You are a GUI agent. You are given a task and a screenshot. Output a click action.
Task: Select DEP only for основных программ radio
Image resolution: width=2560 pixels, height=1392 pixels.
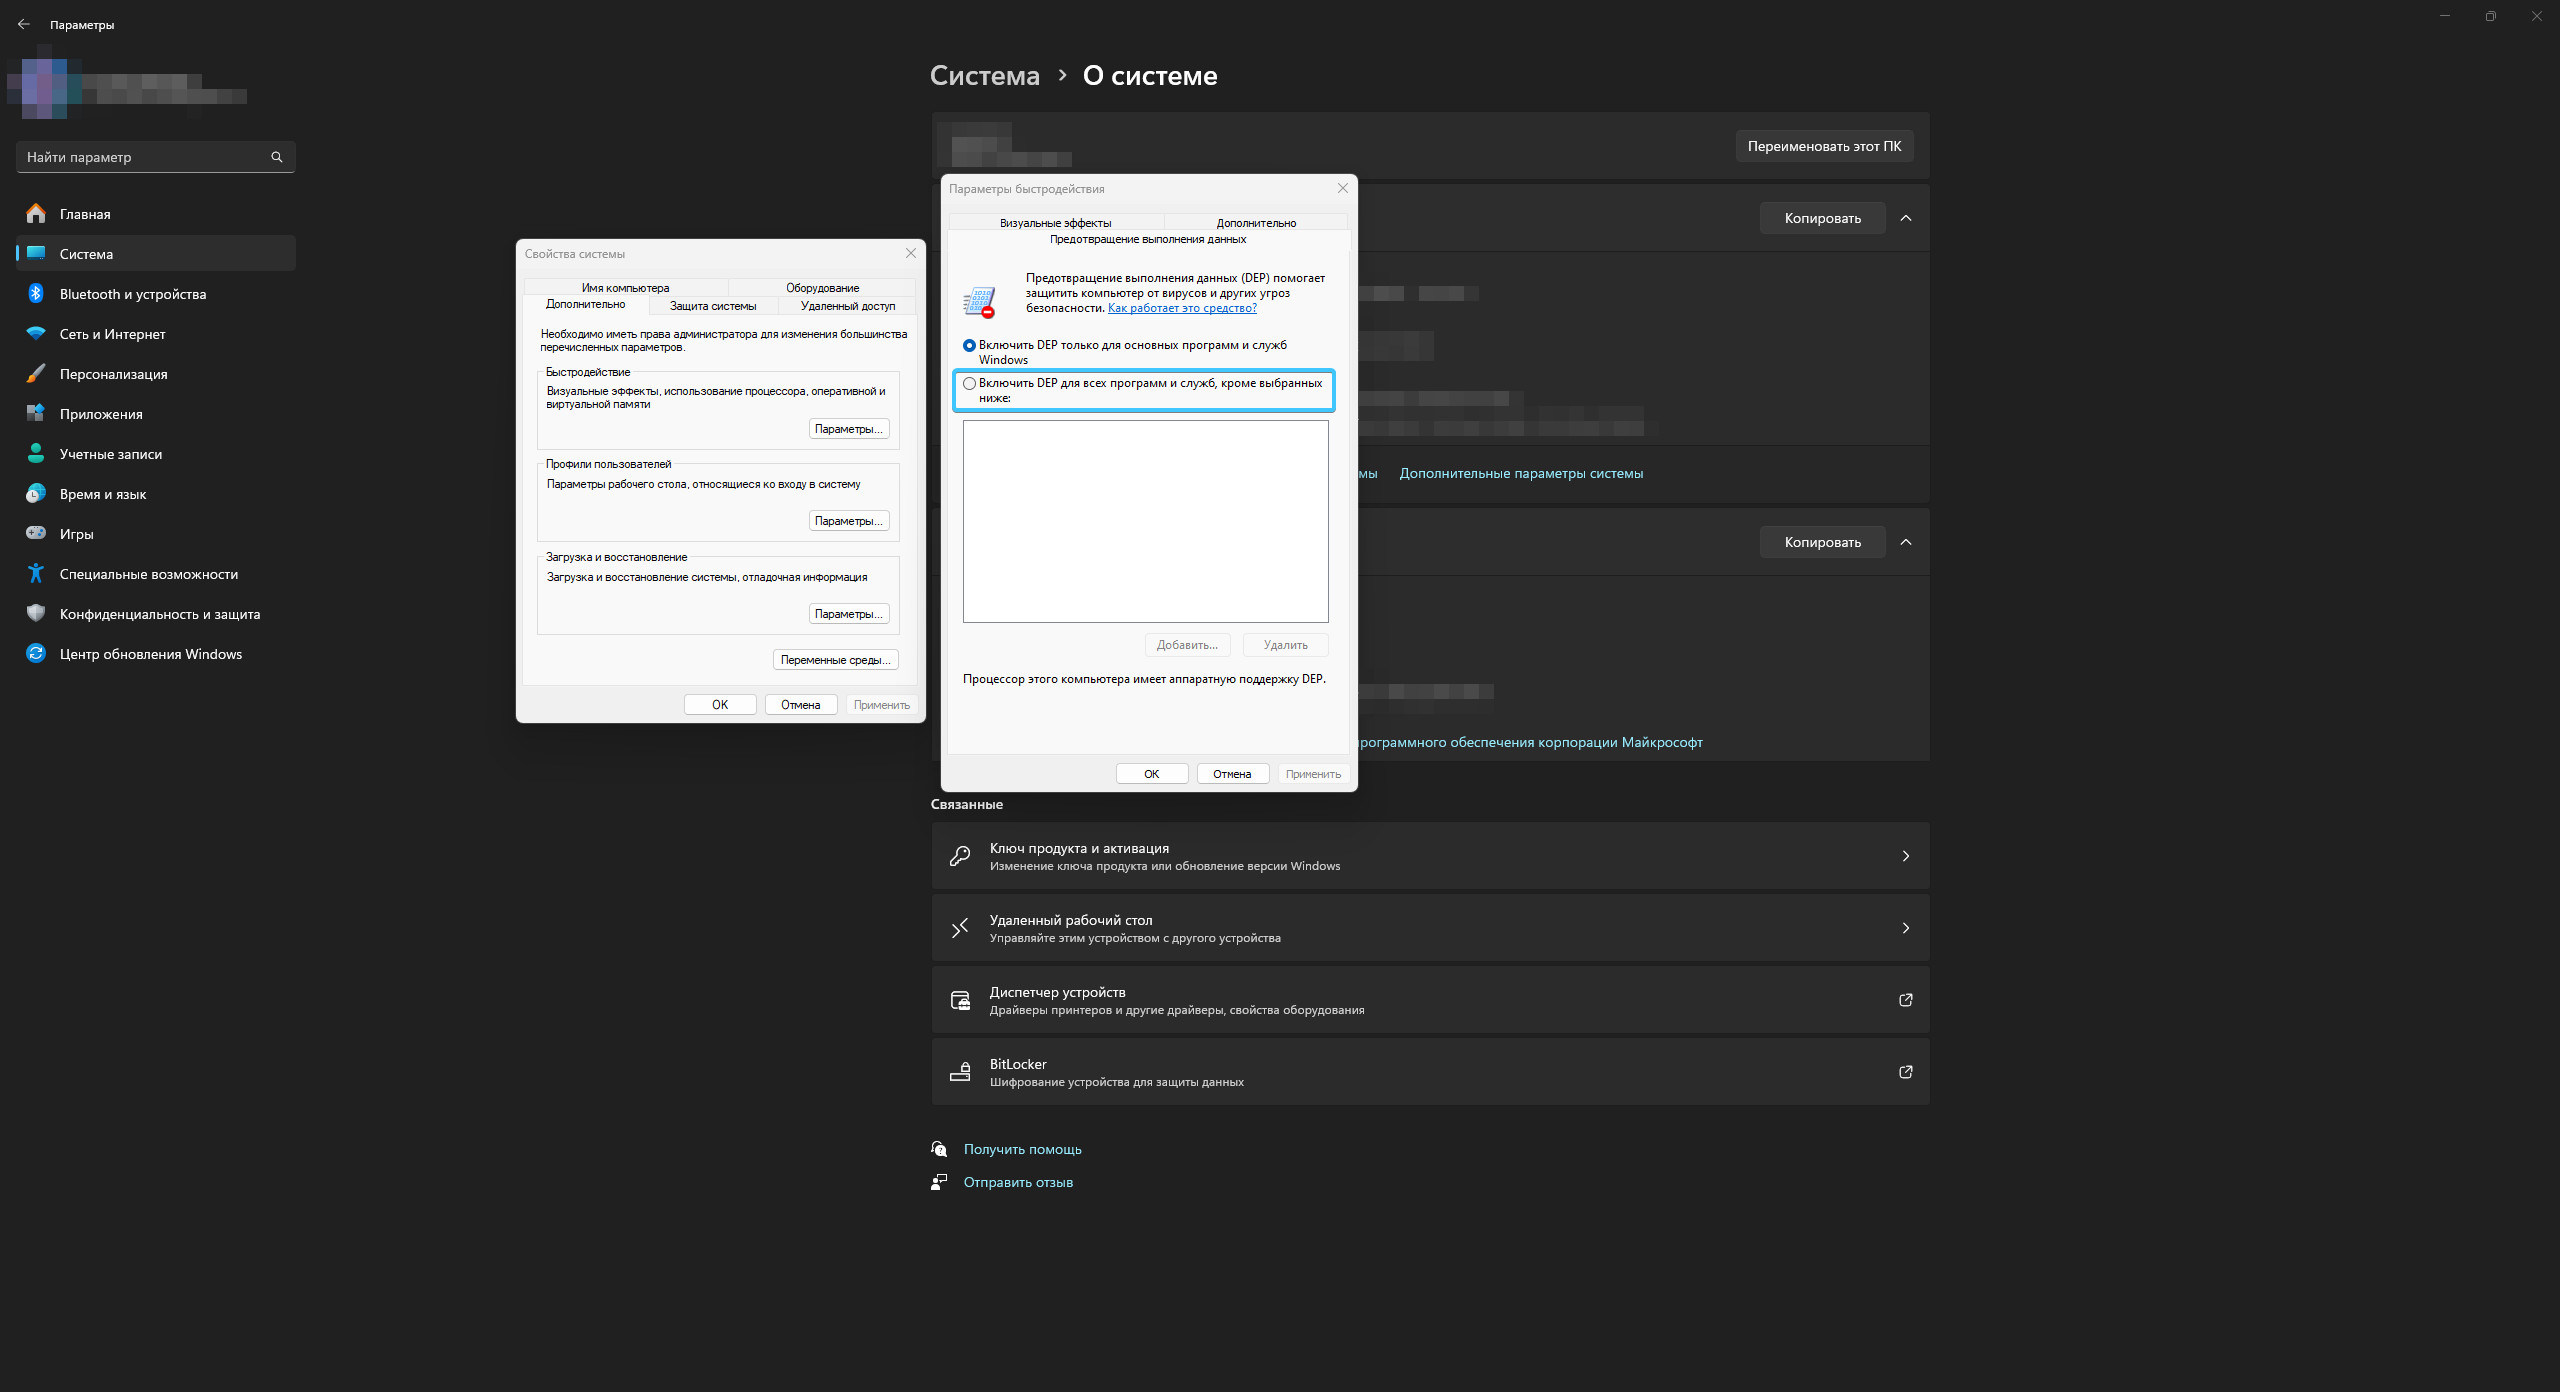click(x=969, y=345)
